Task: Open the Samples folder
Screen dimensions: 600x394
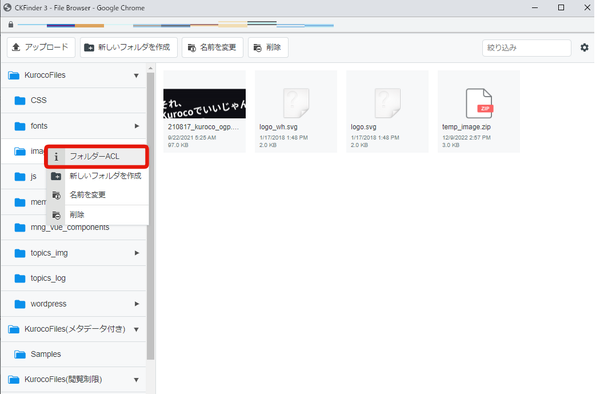Action: coord(74,354)
